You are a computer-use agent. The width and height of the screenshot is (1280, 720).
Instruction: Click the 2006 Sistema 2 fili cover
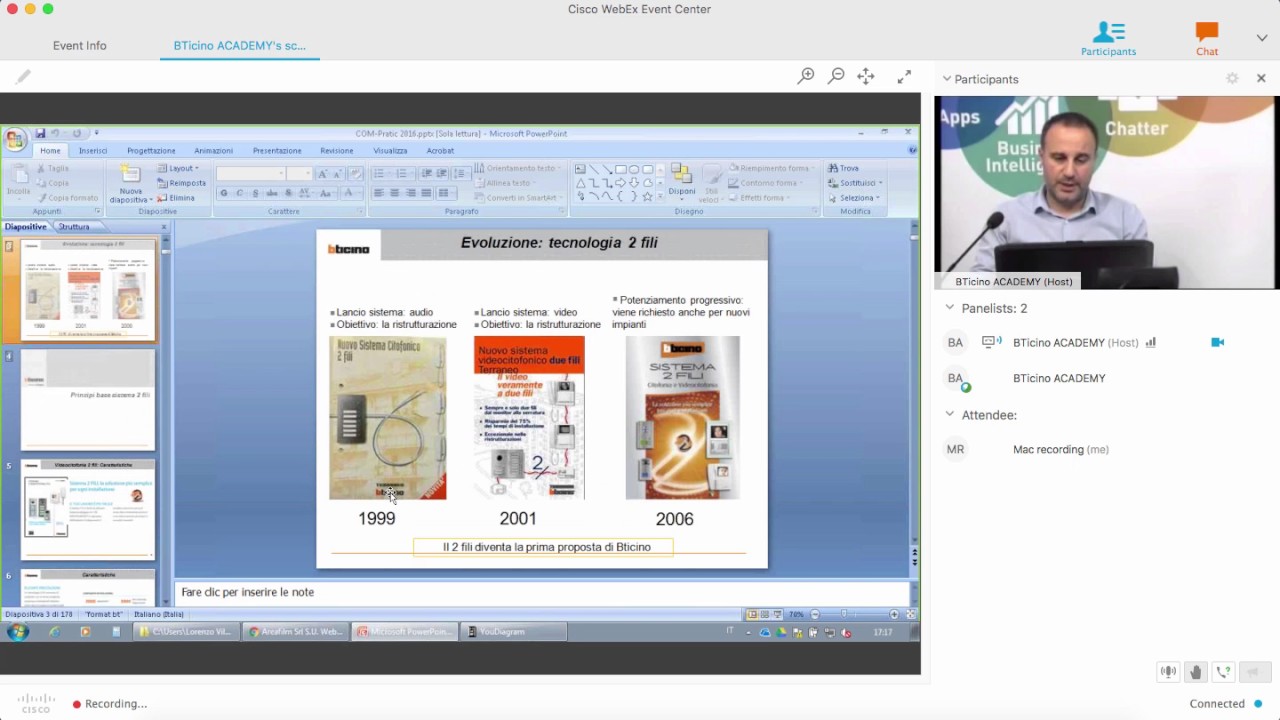(683, 418)
